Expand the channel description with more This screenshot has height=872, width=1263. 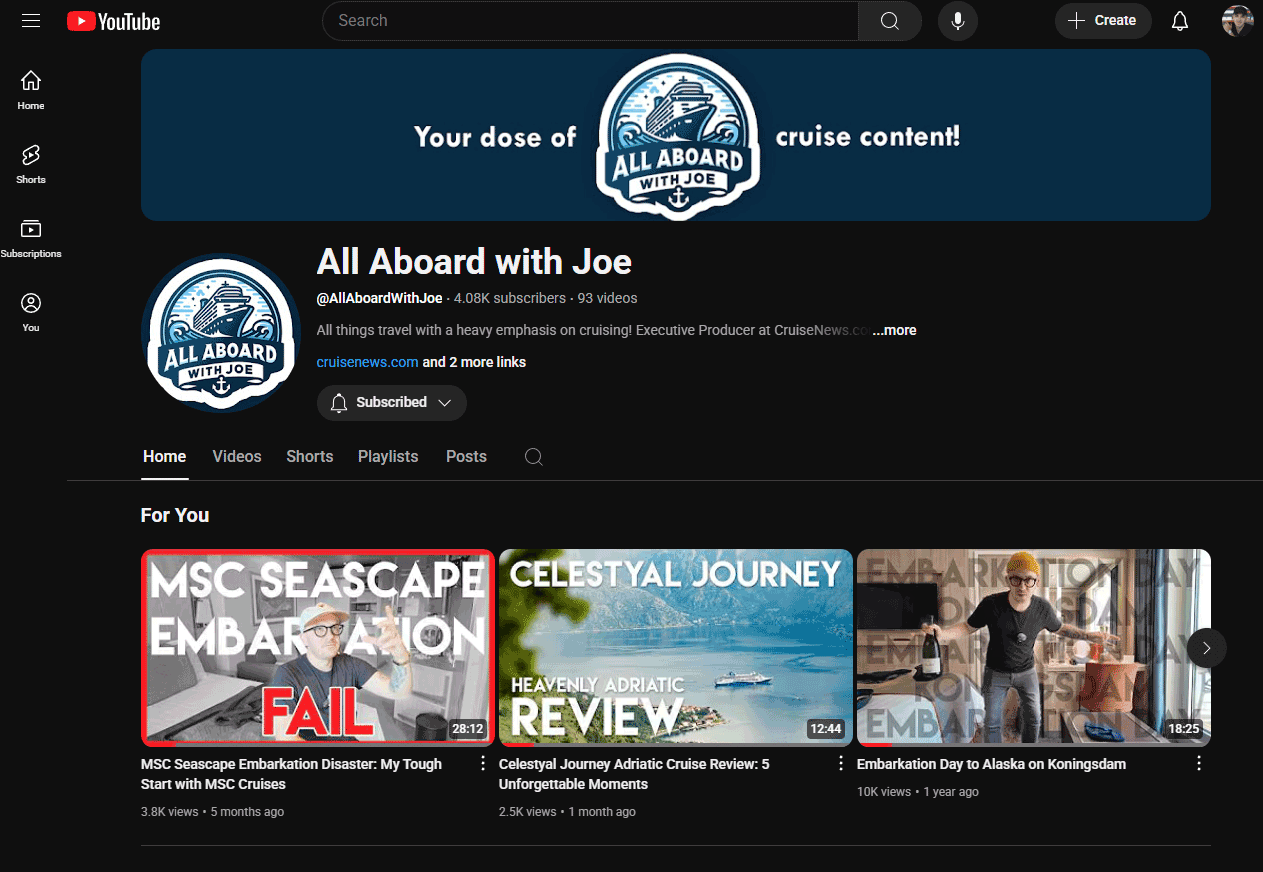[893, 330]
